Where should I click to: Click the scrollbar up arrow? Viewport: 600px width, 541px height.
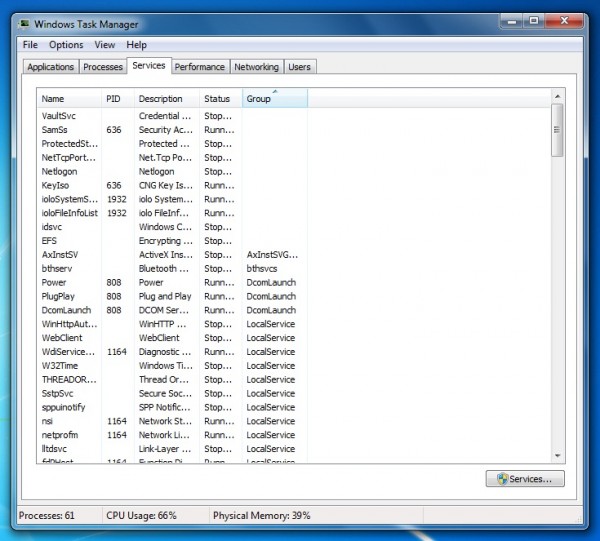[x=558, y=96]
